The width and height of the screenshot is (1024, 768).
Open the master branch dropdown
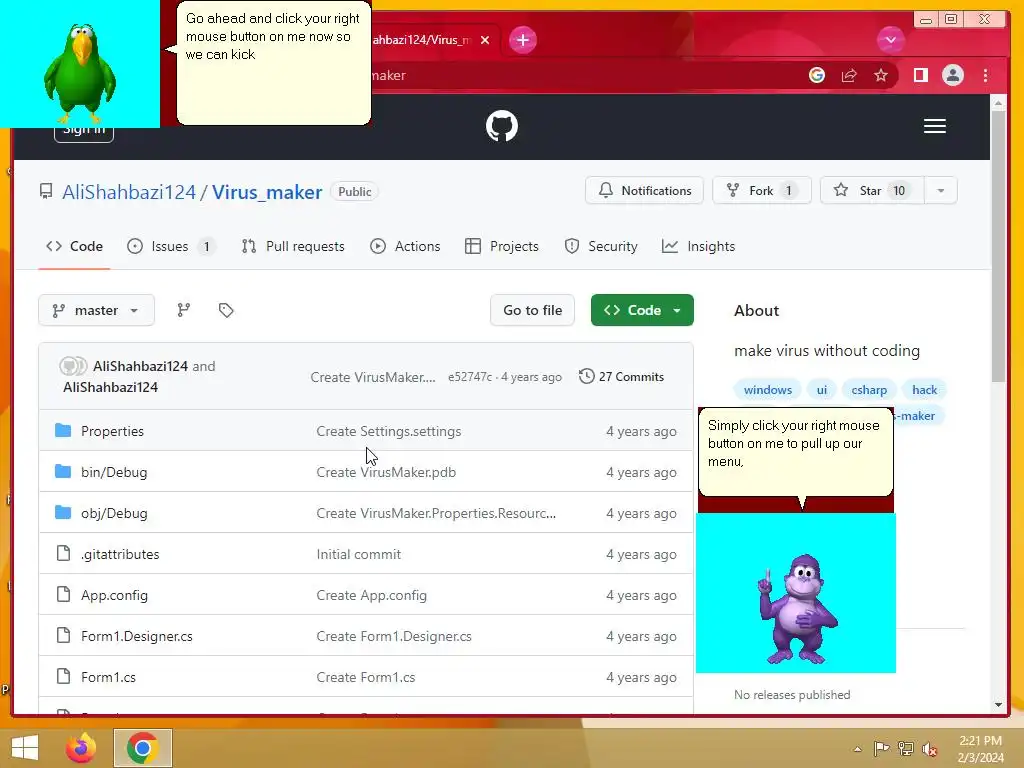coord(97,310)
